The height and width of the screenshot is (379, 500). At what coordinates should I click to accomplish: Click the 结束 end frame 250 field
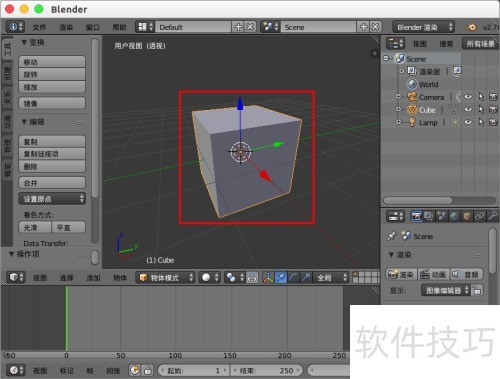pos(267,370)
